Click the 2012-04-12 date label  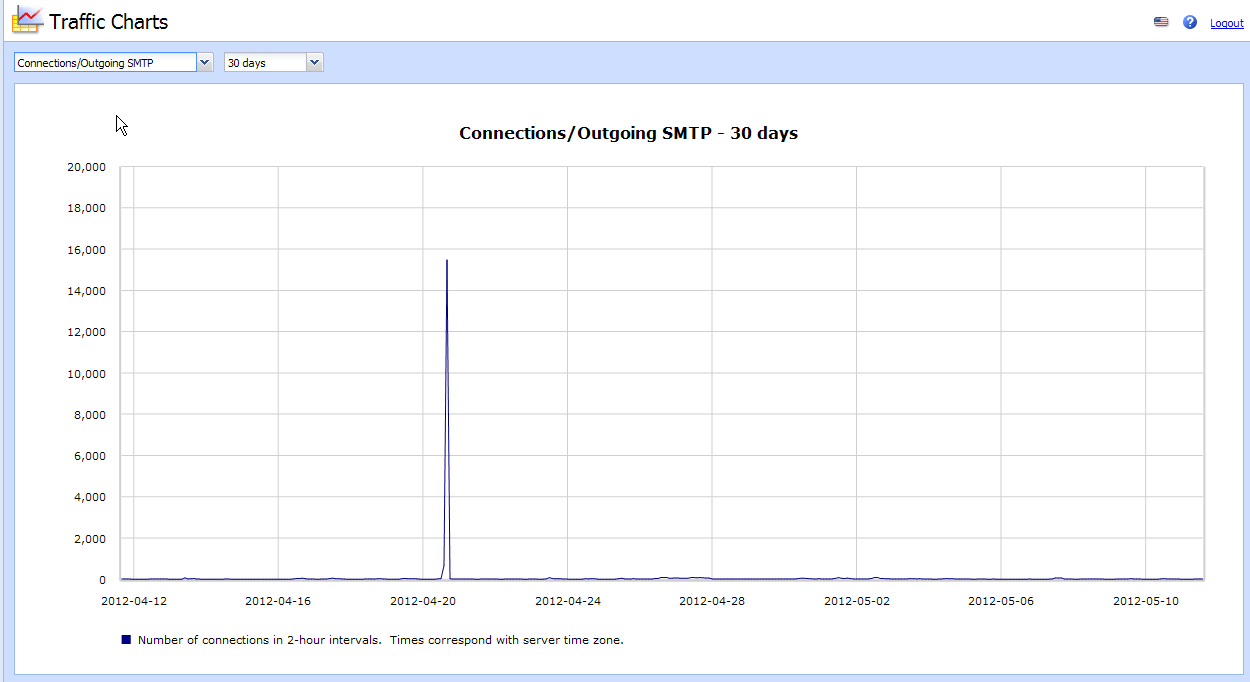134,602
